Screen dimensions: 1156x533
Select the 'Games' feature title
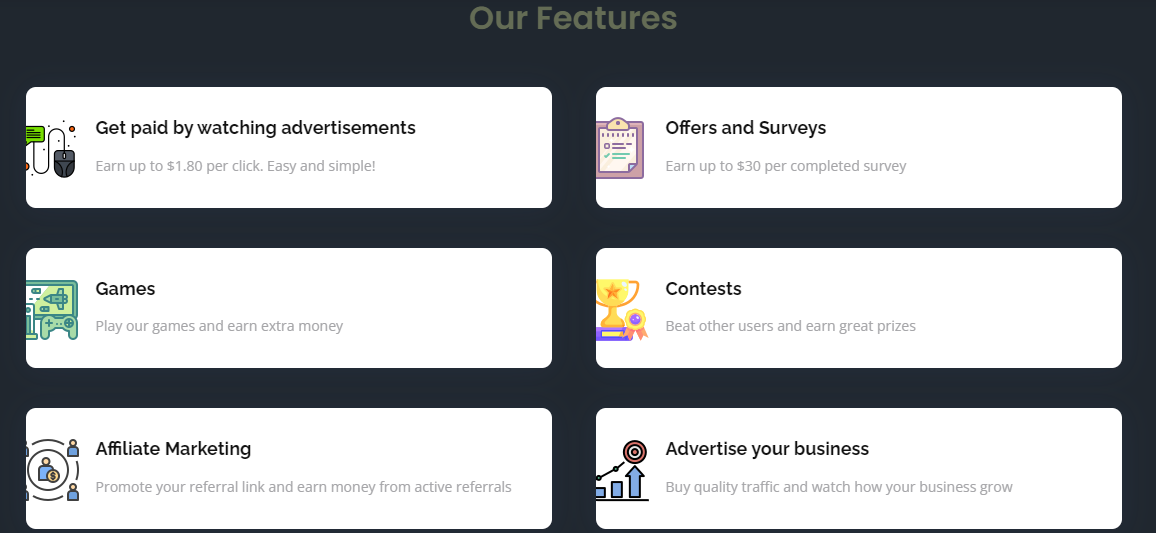125,288
